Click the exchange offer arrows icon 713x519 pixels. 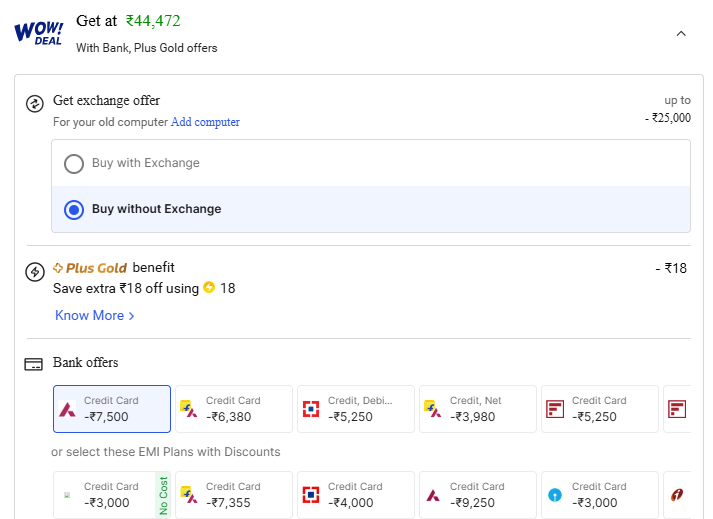point(35,103)
